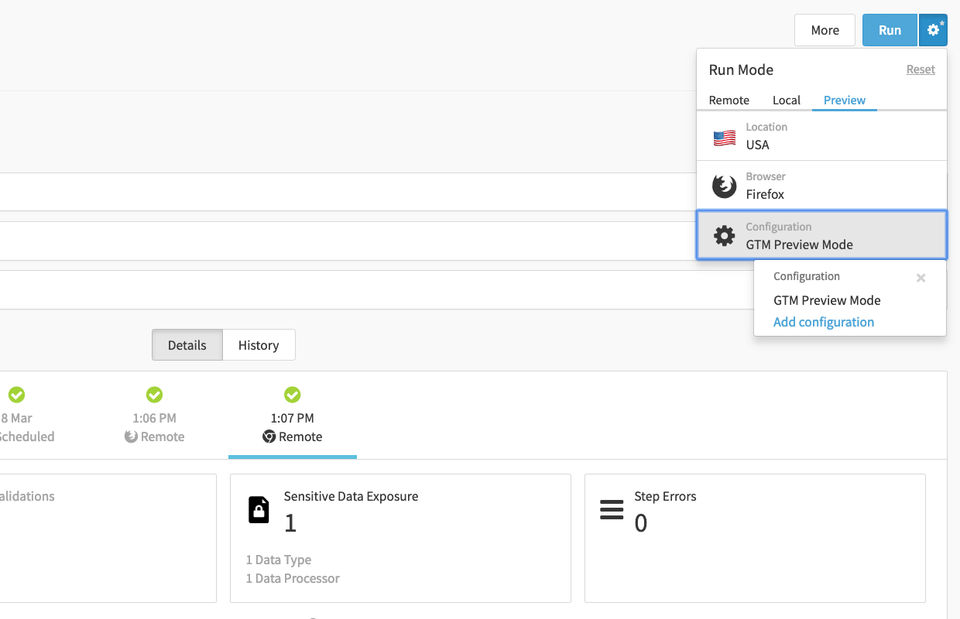Switch to Remote run mode tab

(x=729, y=100)
